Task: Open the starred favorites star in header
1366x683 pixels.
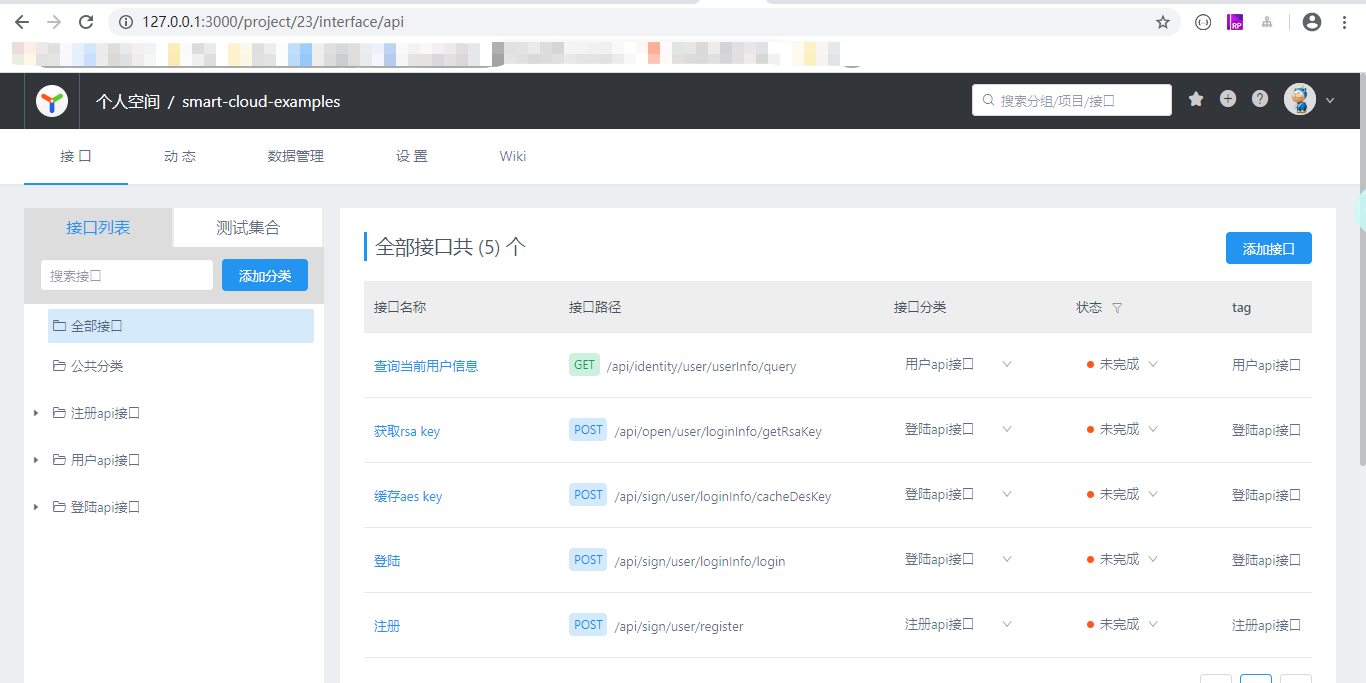Action: point(1196,99)
